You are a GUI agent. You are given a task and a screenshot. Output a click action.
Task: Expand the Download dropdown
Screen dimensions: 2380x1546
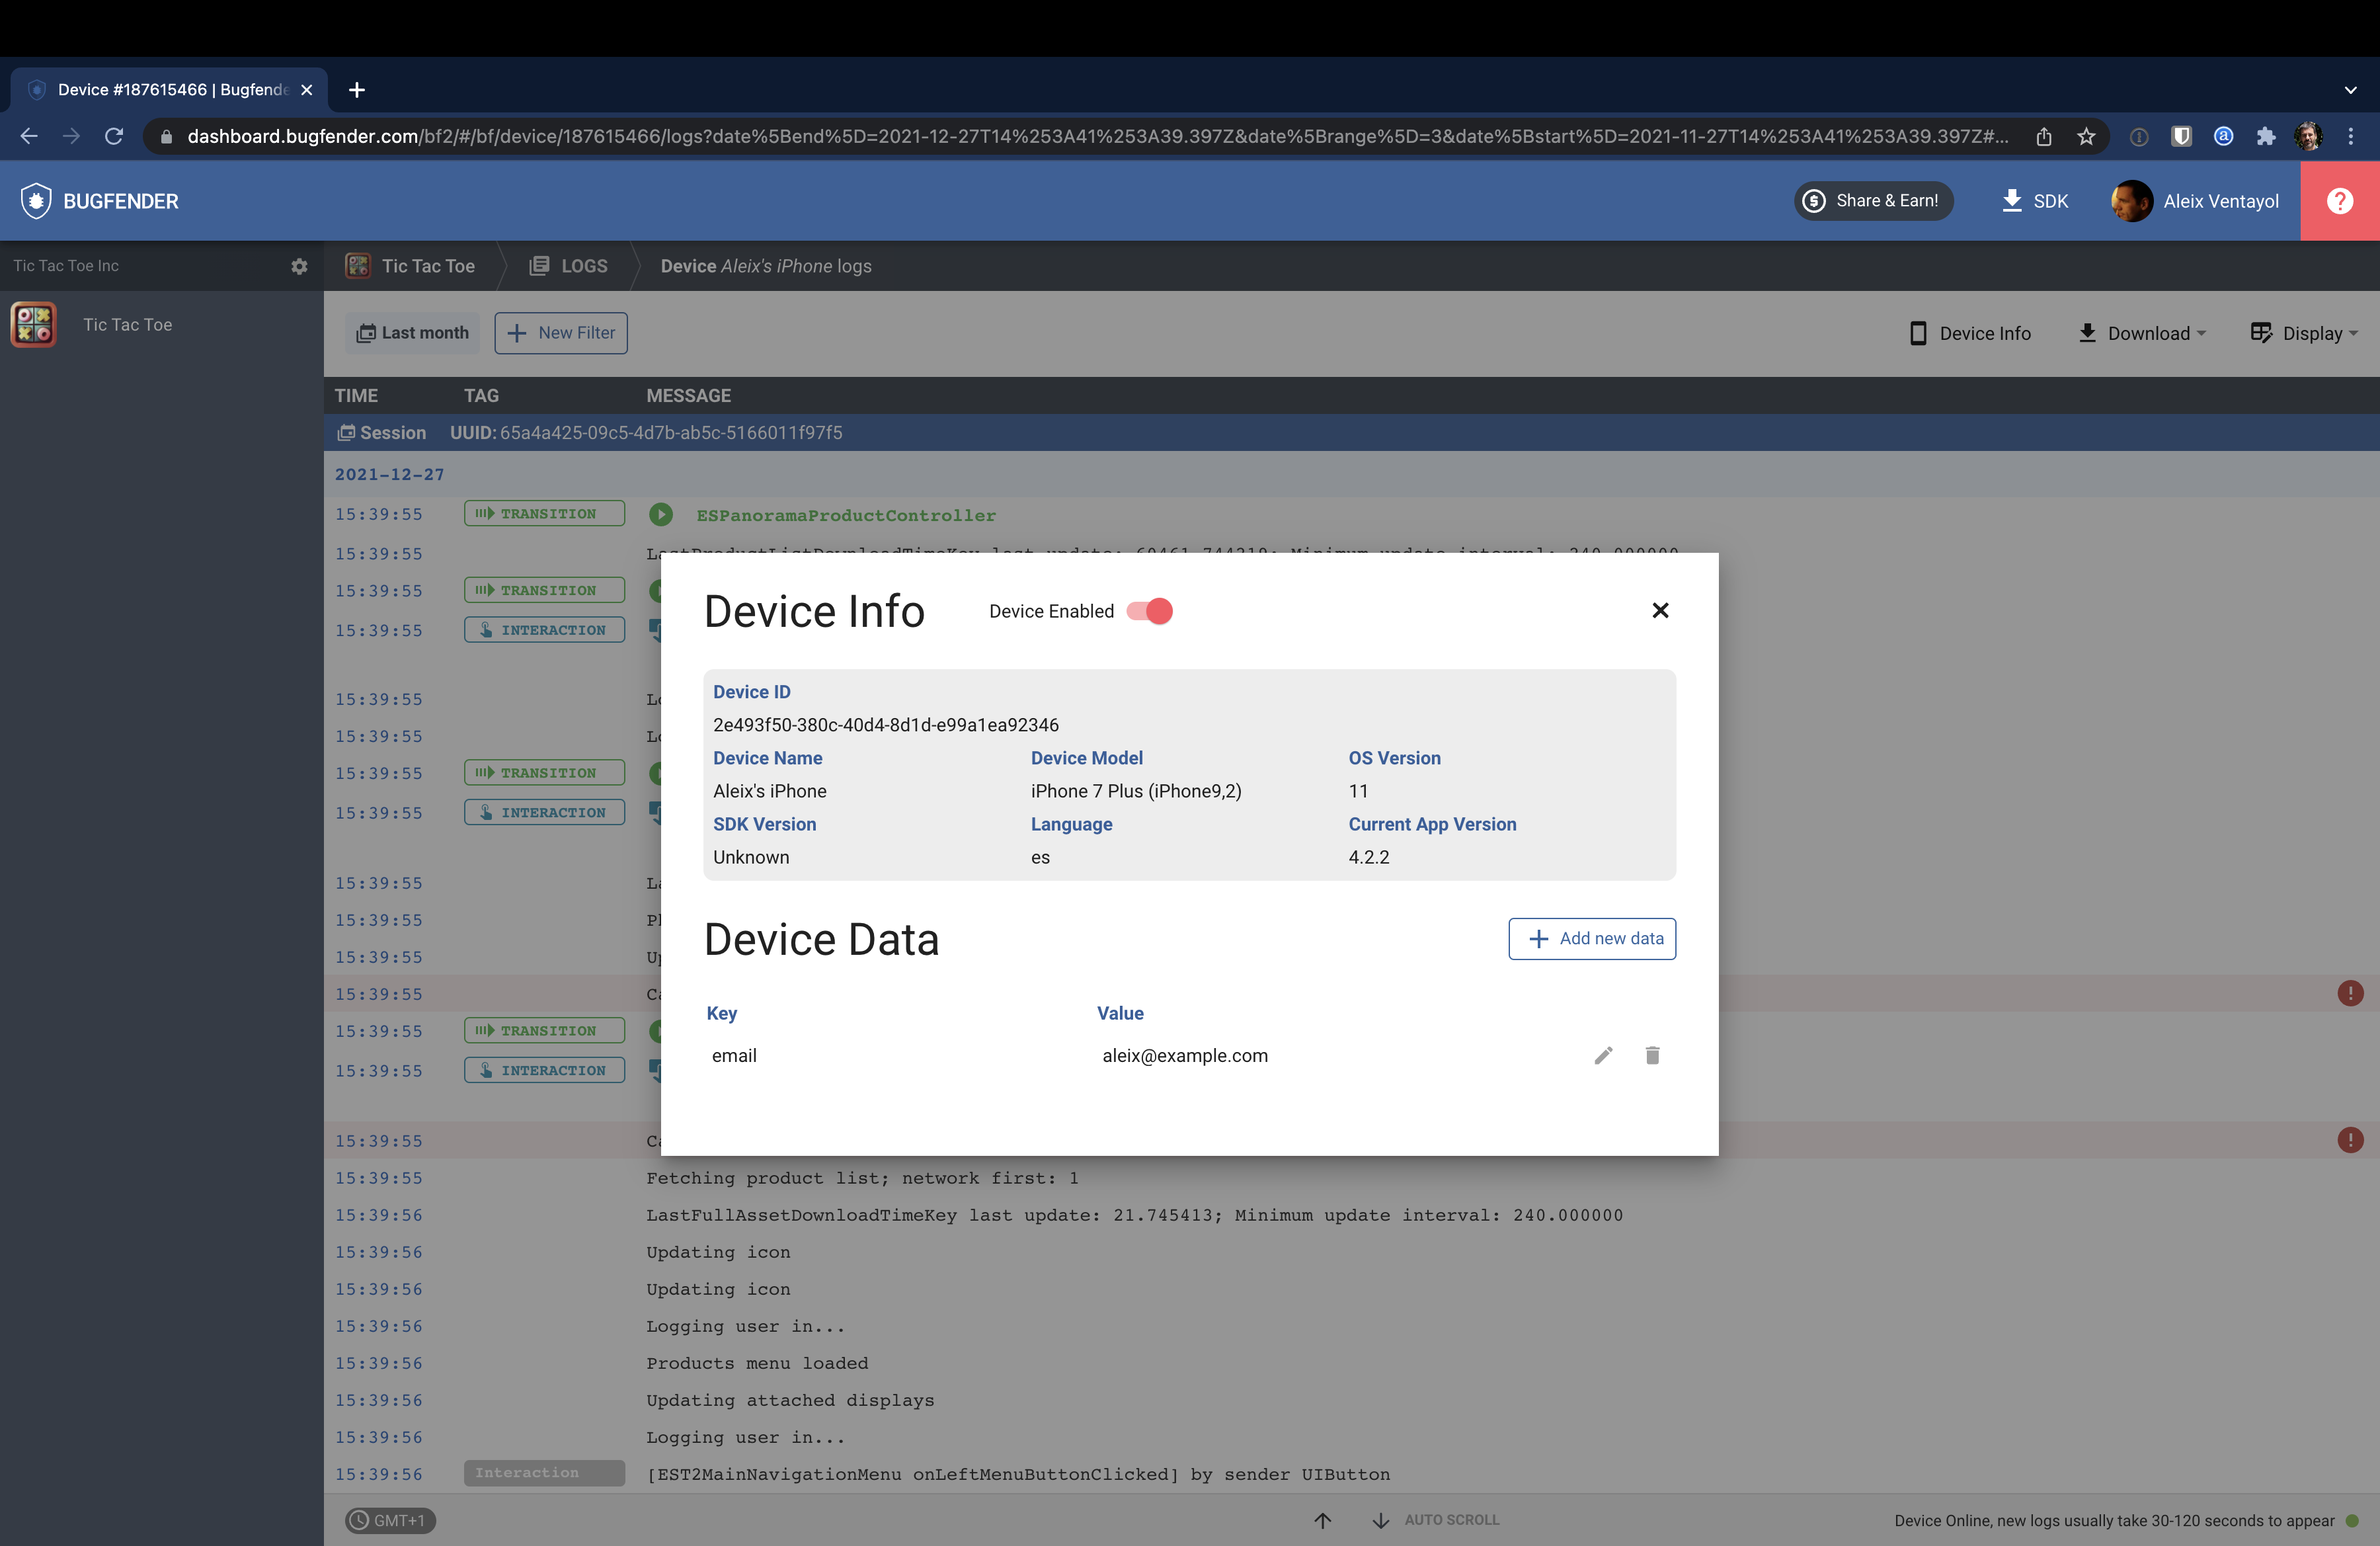[x=2141, y=333]
